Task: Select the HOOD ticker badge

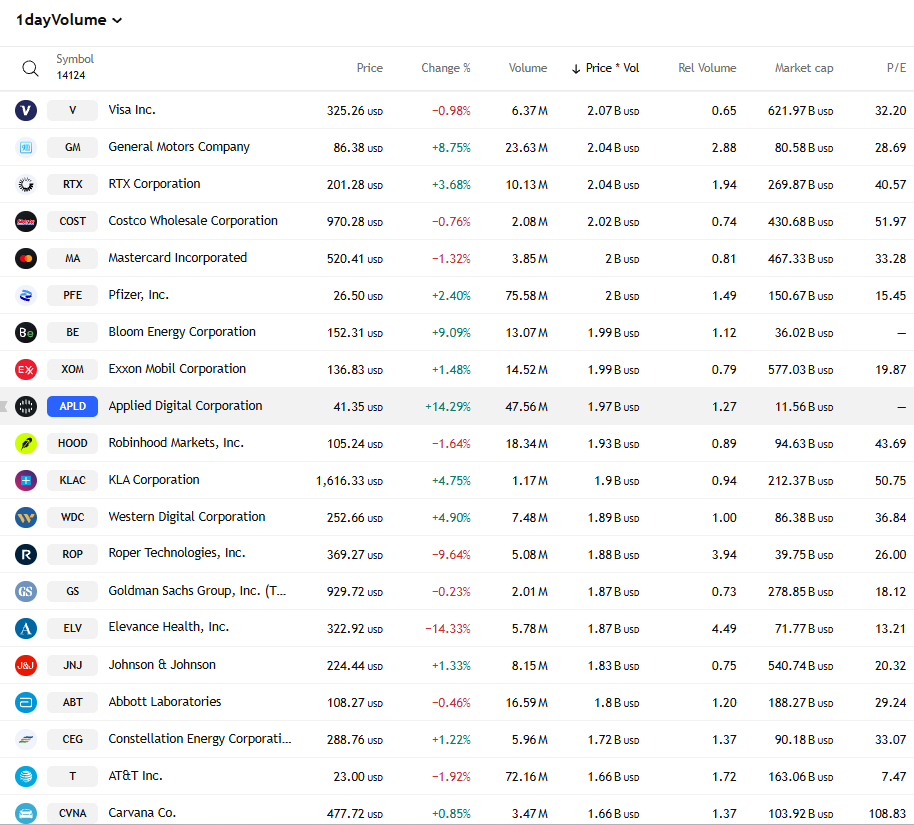Action: [72, 444]
